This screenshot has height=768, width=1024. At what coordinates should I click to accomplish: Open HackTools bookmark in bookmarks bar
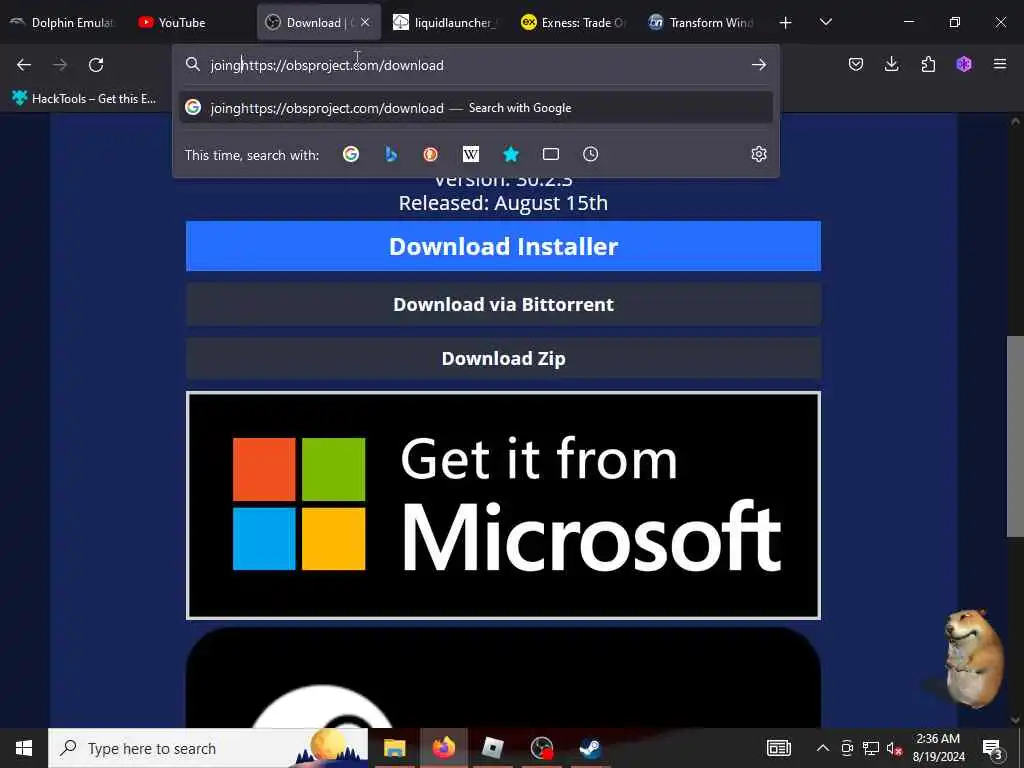[84, 99]
